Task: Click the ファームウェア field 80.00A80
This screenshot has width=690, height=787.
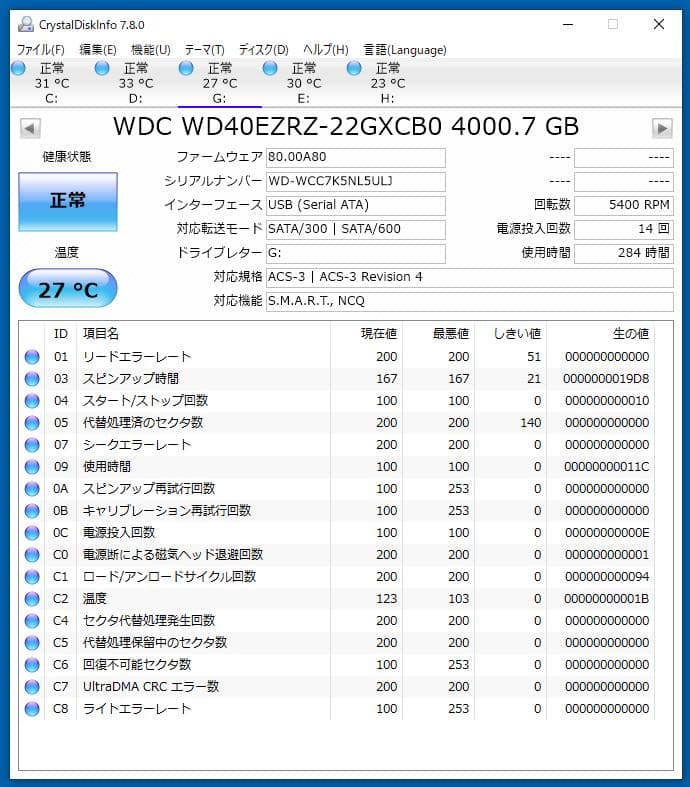Action: pyautogui.click(x=355, y=158)
